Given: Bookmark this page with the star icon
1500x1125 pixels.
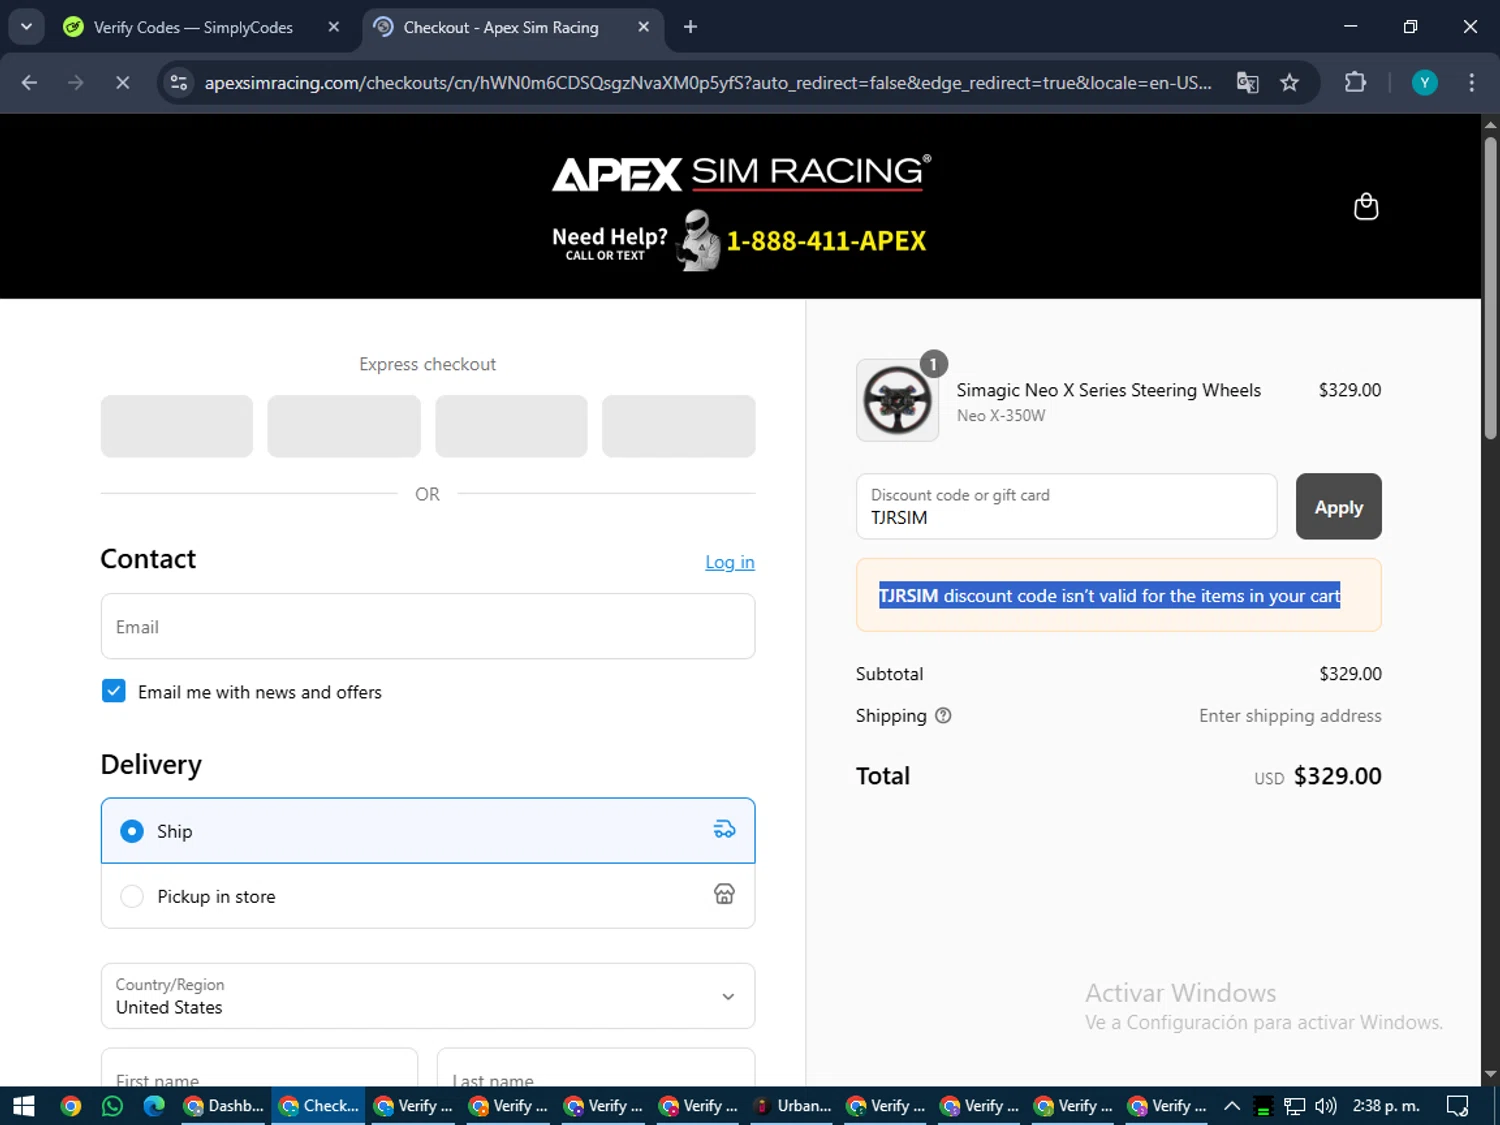Looking at the screenshot, I should point(1290,83).
